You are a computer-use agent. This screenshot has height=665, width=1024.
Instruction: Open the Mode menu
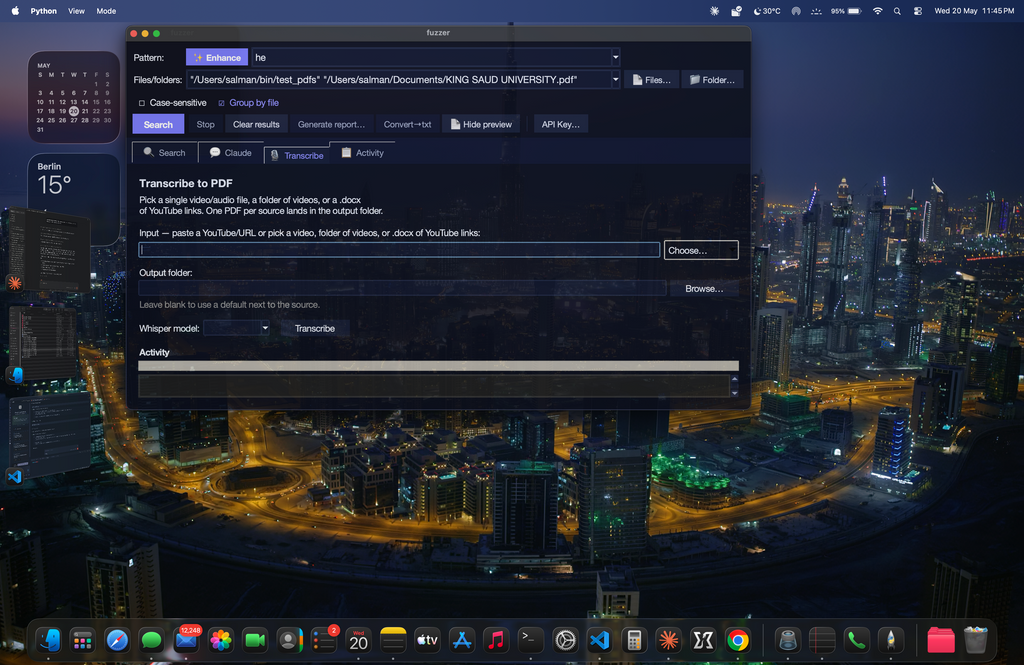coord(106,11)
